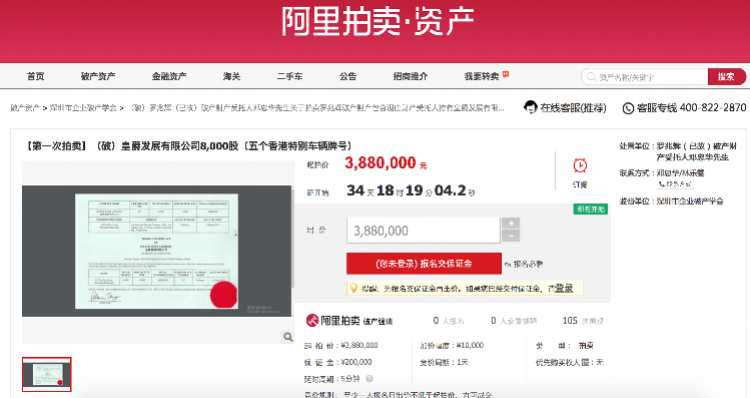The height and width of the screenshot is (398, 750).
Task: Click the 阿里拍卖 logo in info bar
Action: tap(333, 321)
